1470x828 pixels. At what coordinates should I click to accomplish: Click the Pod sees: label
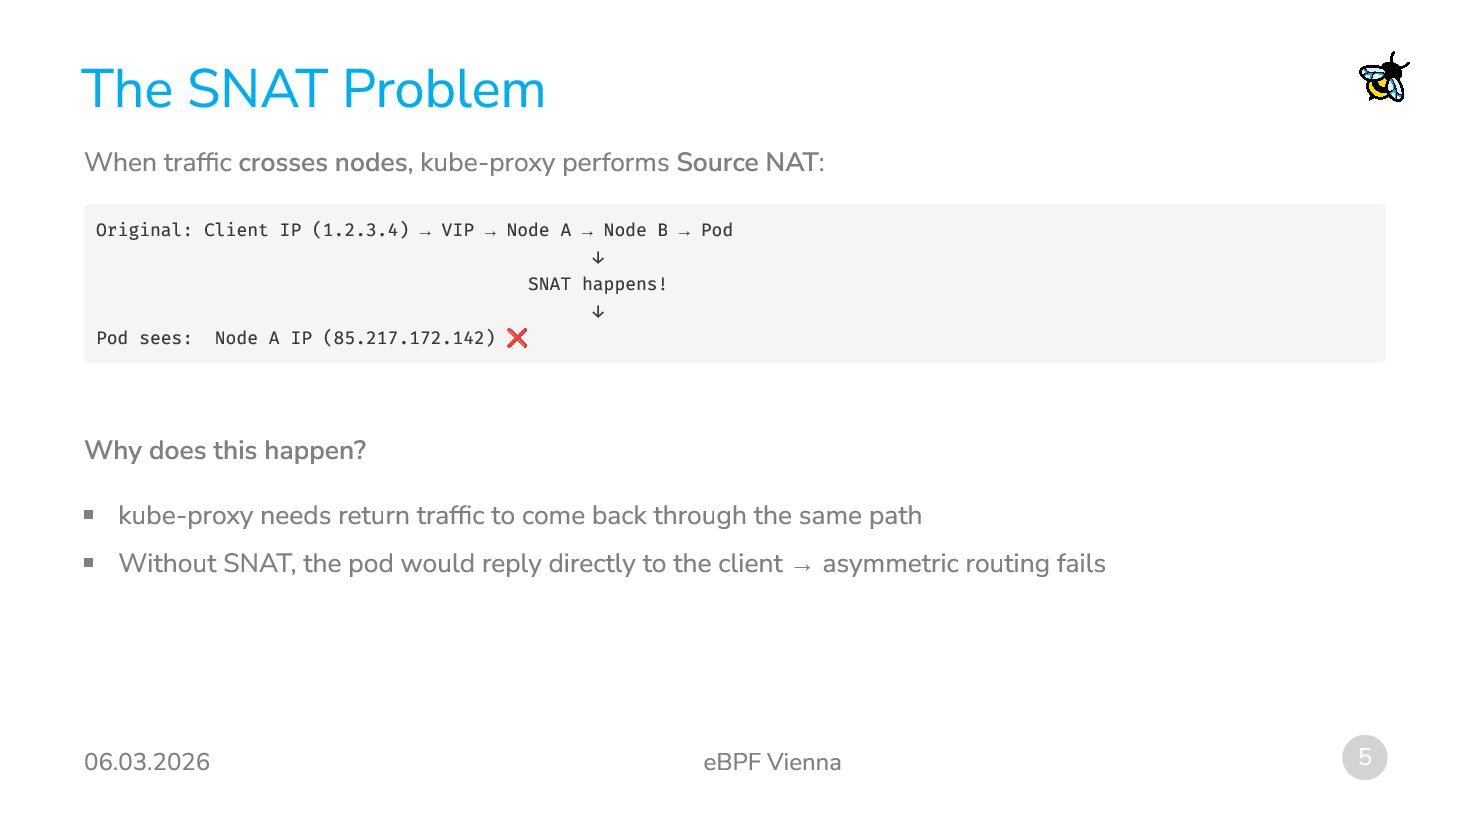(143, 338)
